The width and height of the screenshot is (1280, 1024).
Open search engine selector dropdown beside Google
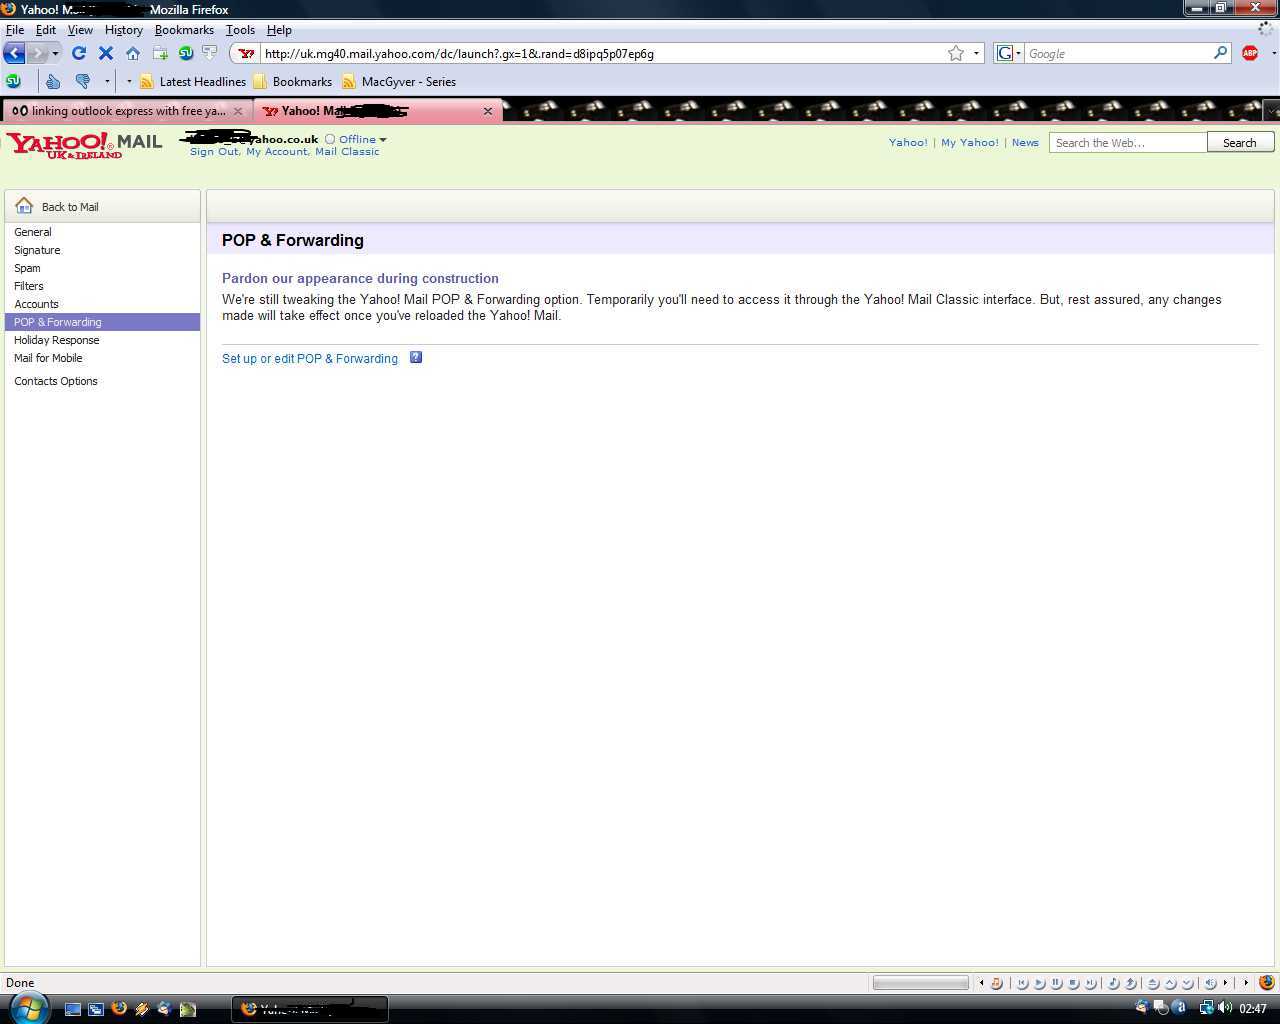[x=1018, y=53]
